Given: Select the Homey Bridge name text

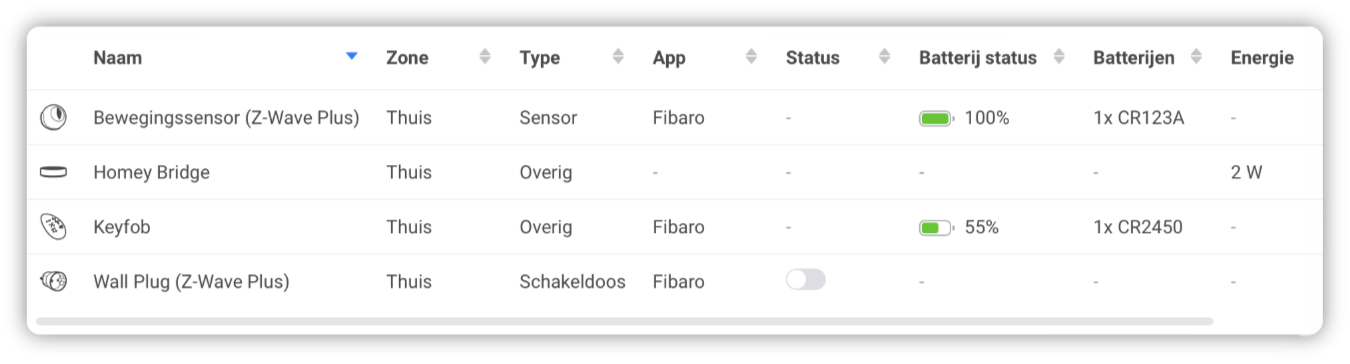Looking at the screenshot, I should [151, 172].
